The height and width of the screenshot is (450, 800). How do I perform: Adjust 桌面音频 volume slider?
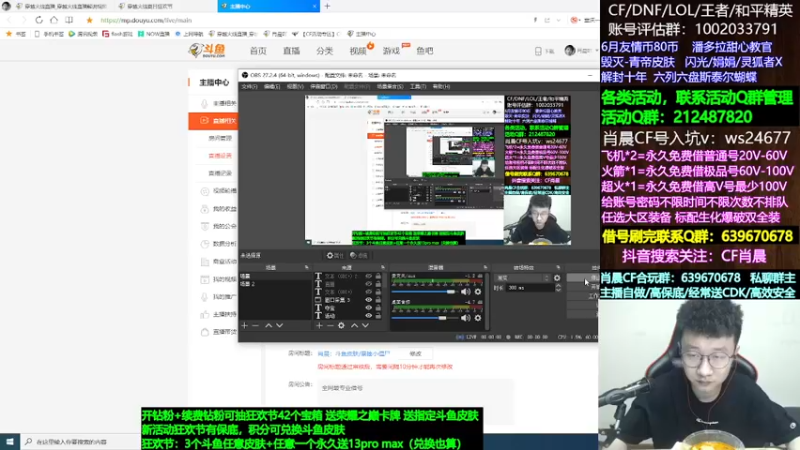[x=424, y=318]
